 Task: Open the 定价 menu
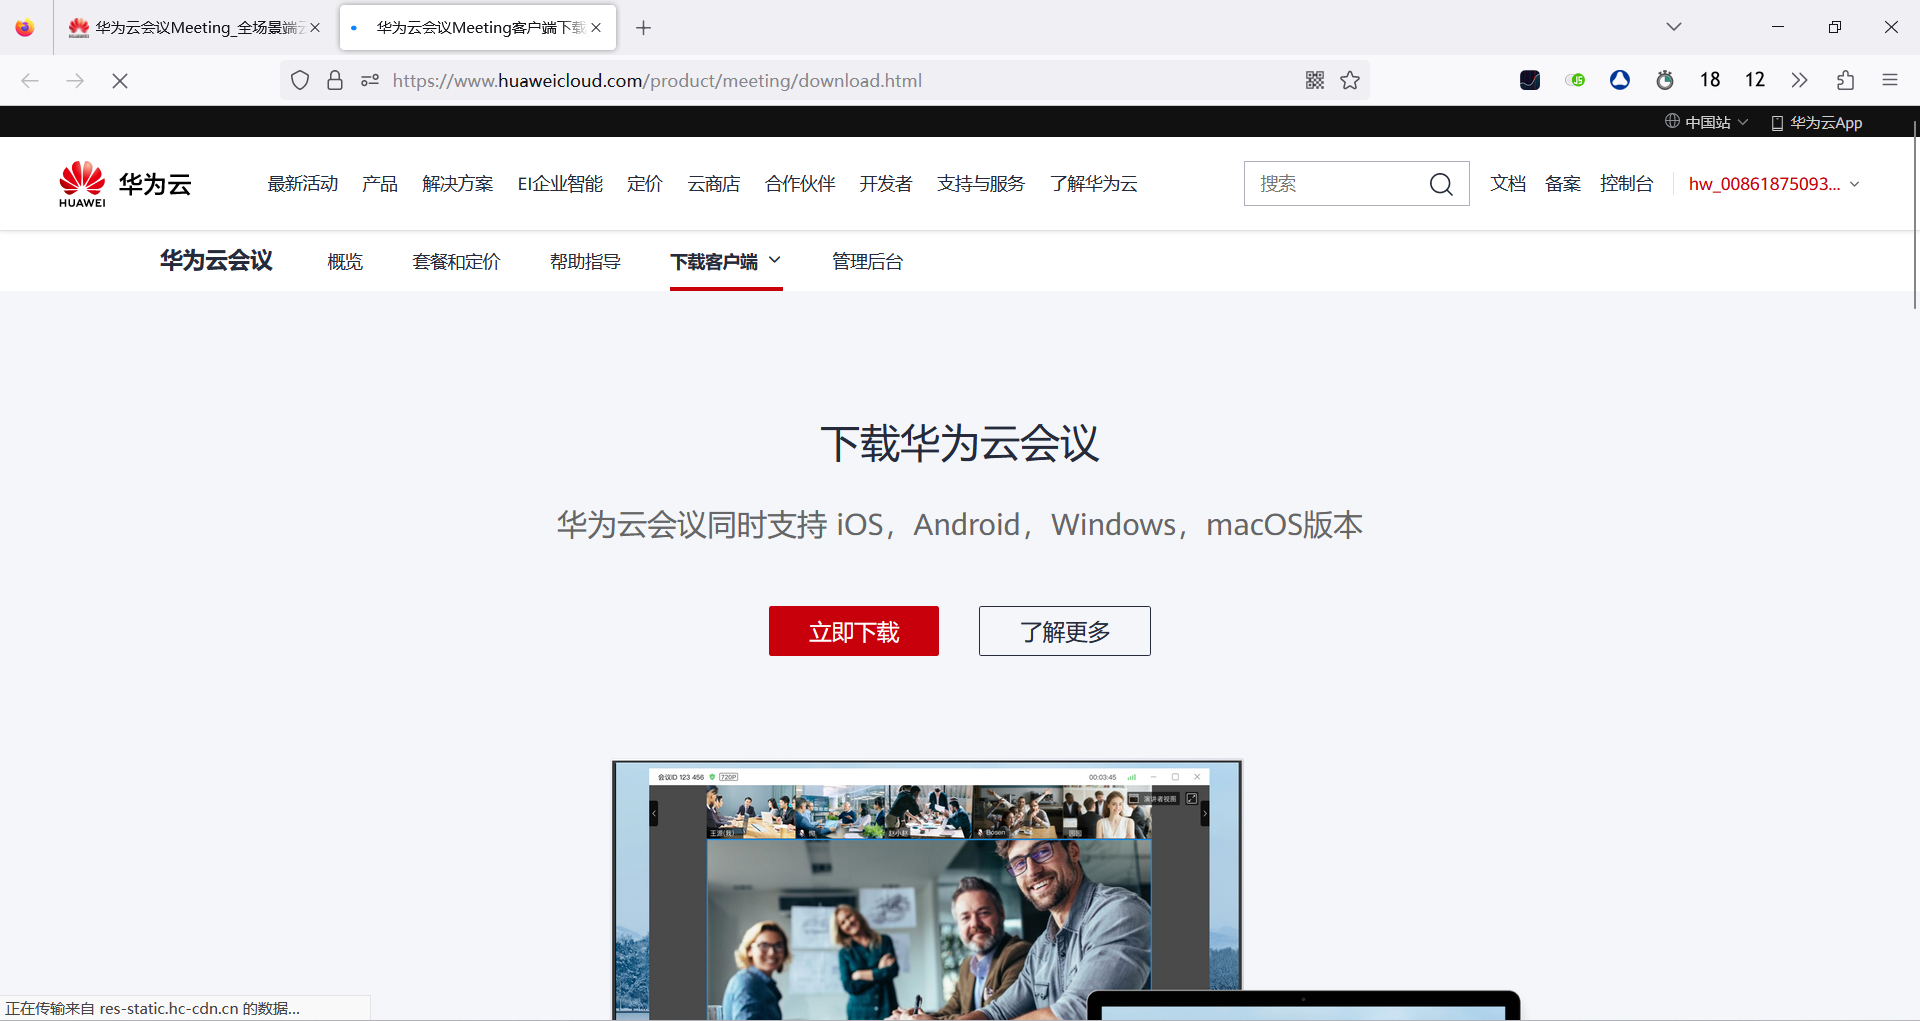click(x=645, y=184)
